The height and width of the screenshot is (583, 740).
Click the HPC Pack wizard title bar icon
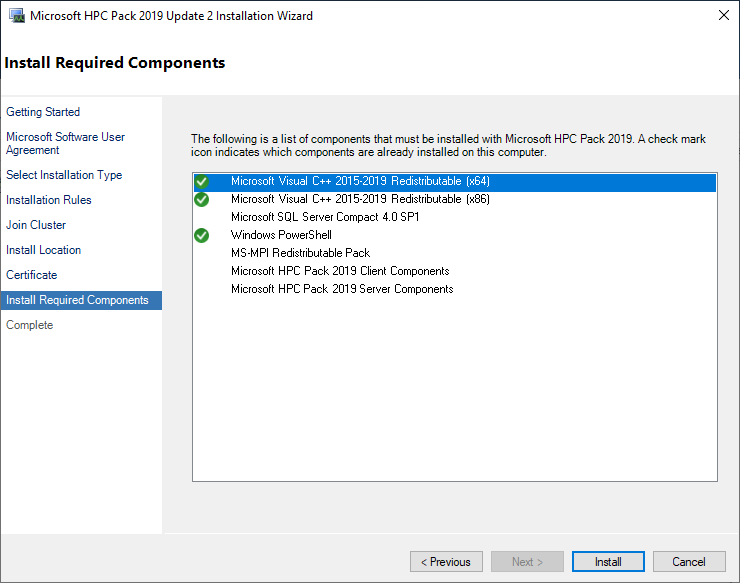pyautogui.click(x=17, y=16)
